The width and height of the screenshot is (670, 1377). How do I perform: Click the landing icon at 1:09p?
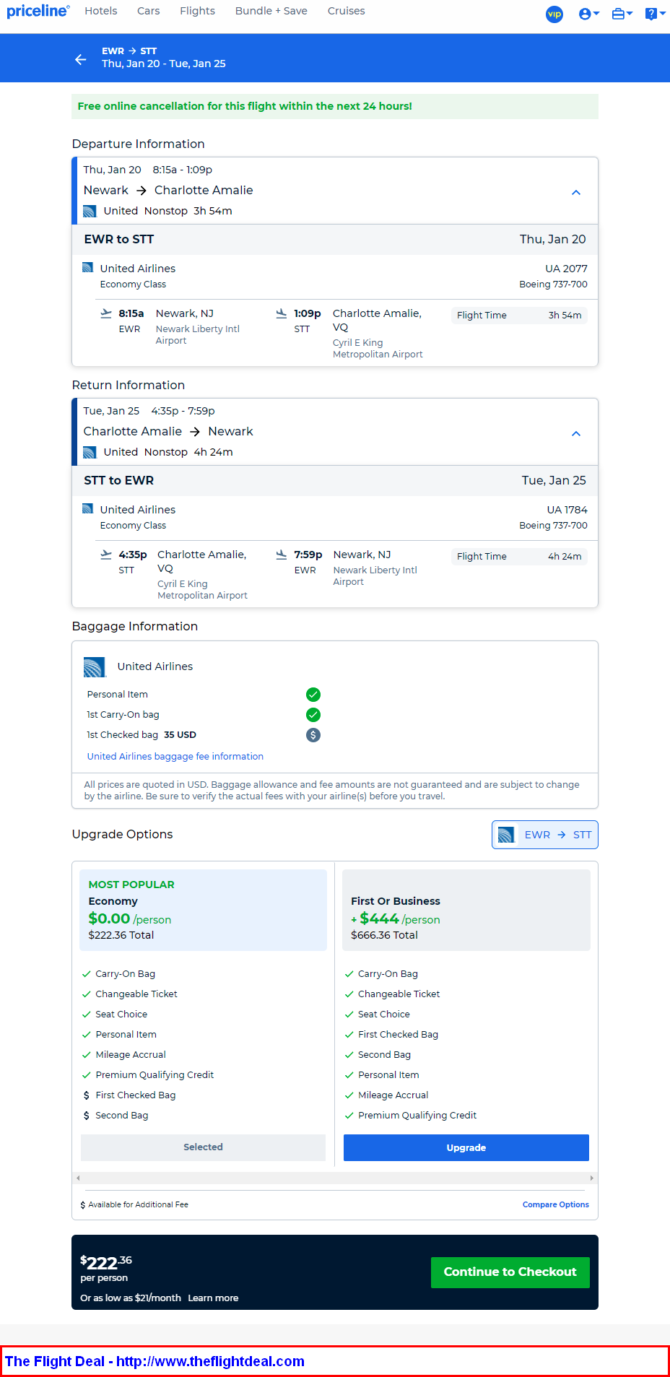click(281, 314)
